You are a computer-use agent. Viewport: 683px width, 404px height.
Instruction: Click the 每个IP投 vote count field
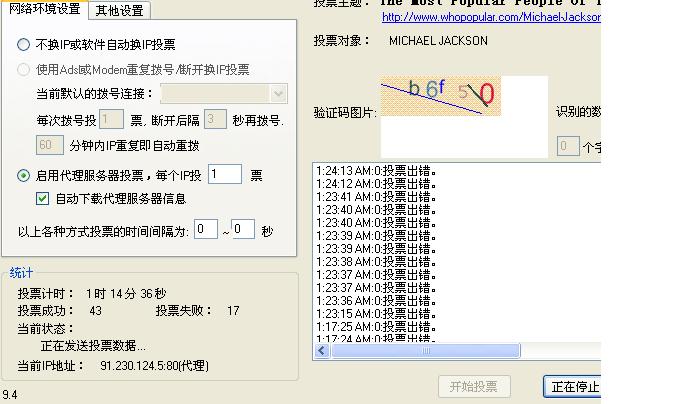tap(225, 175)
